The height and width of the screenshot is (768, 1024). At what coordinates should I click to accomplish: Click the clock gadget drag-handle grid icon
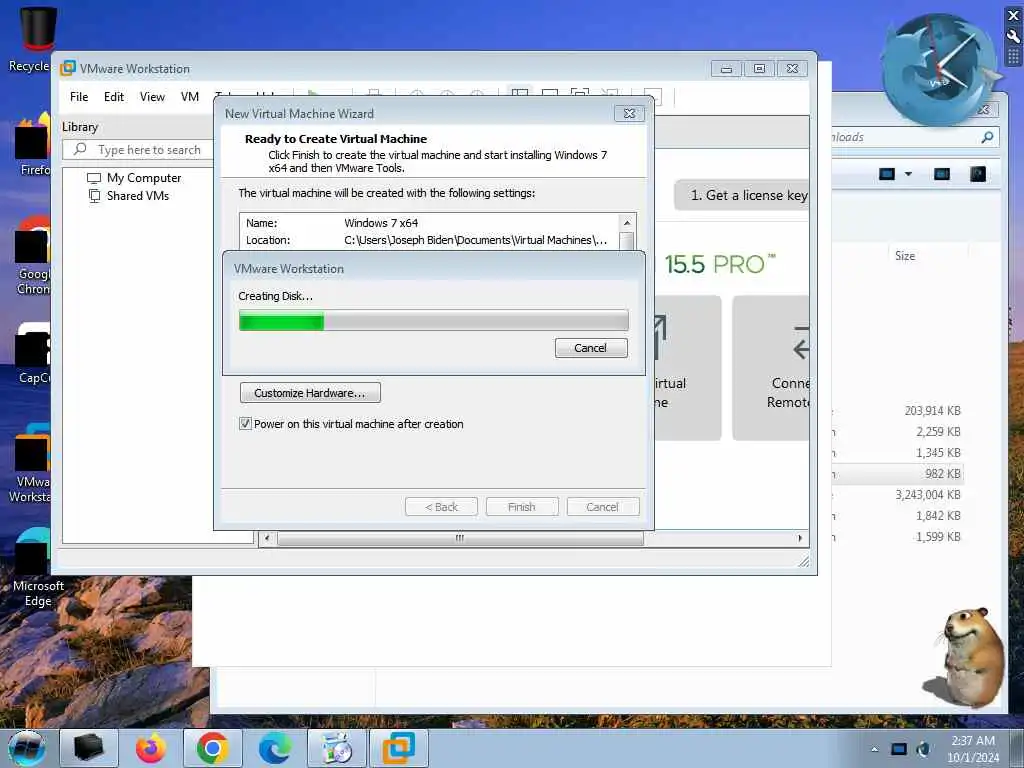tap(1014, 57)
